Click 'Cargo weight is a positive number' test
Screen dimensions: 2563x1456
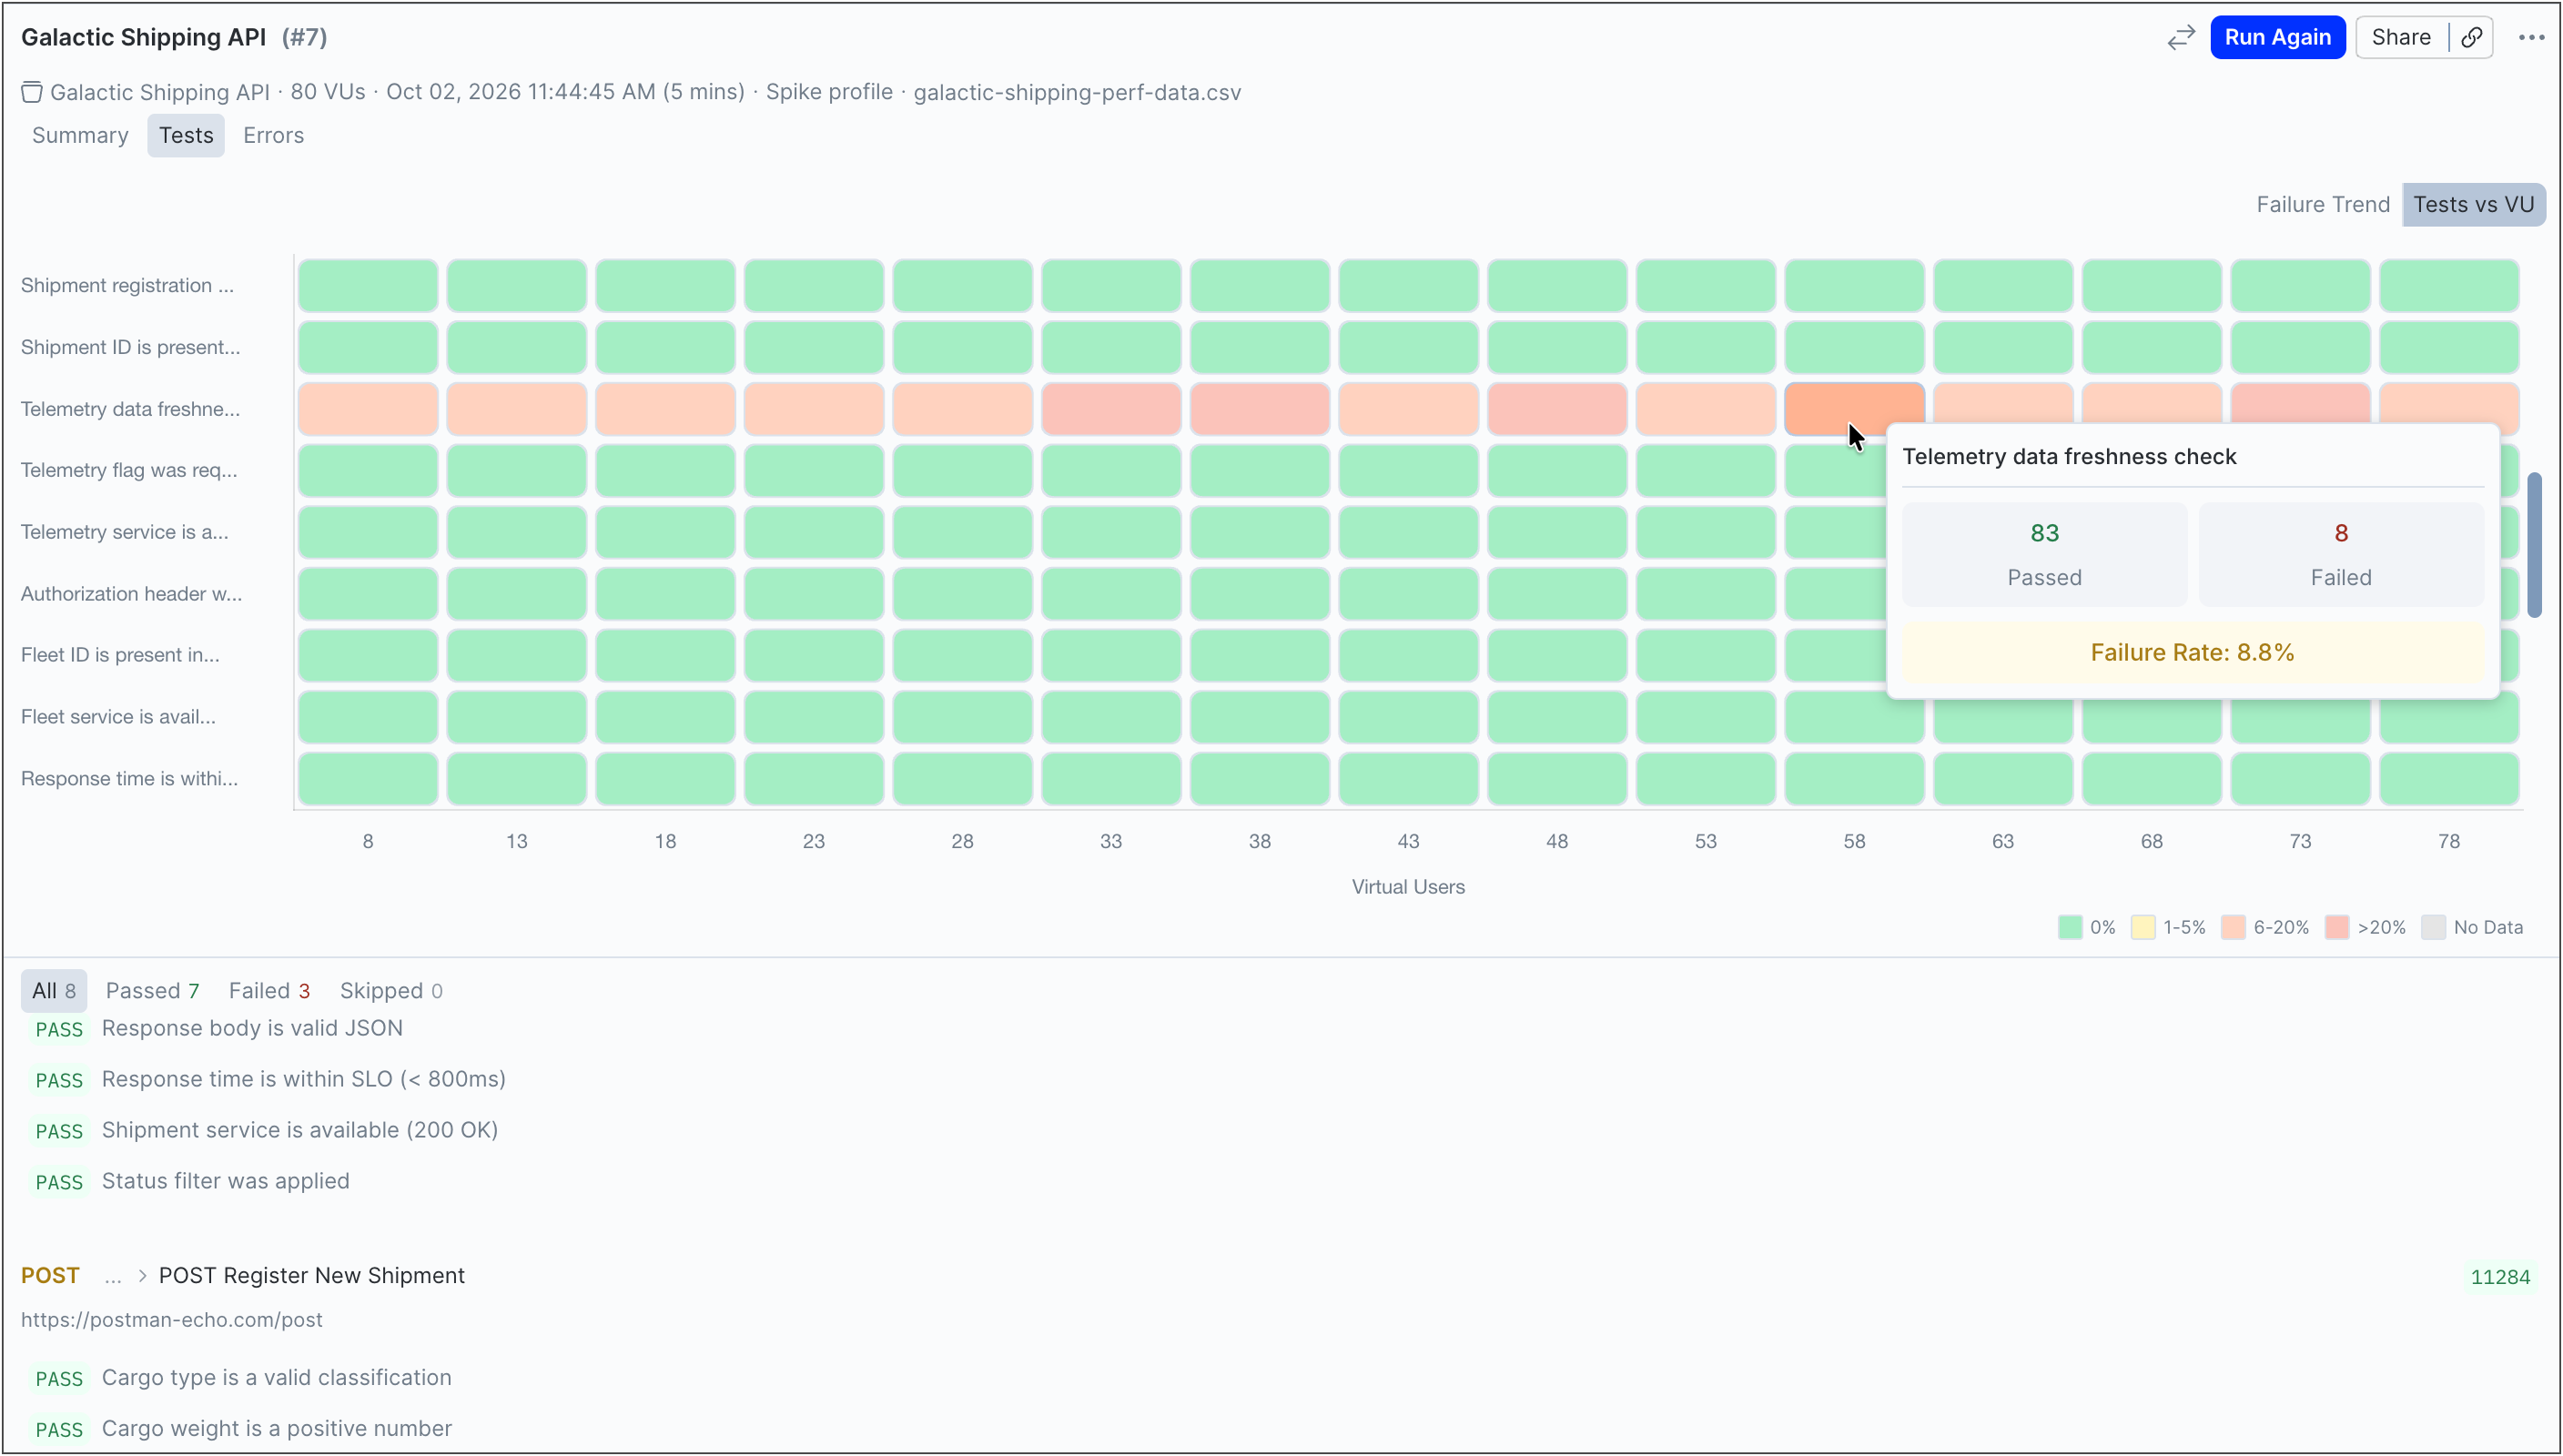(x=276, y=1428)
